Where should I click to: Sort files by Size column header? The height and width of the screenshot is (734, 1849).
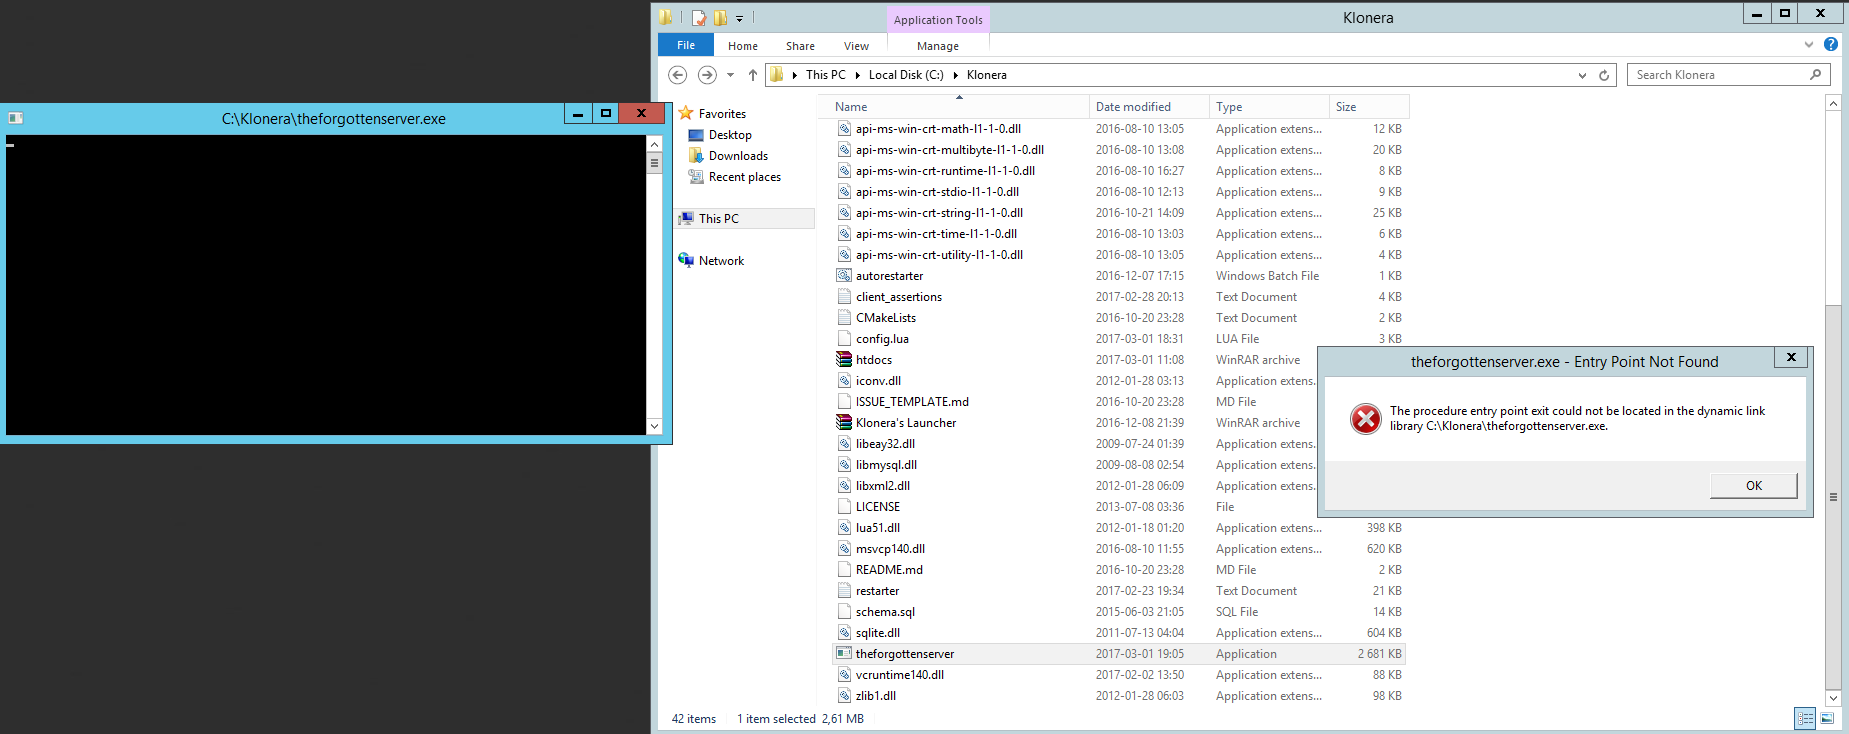(x=1369, y=107)
